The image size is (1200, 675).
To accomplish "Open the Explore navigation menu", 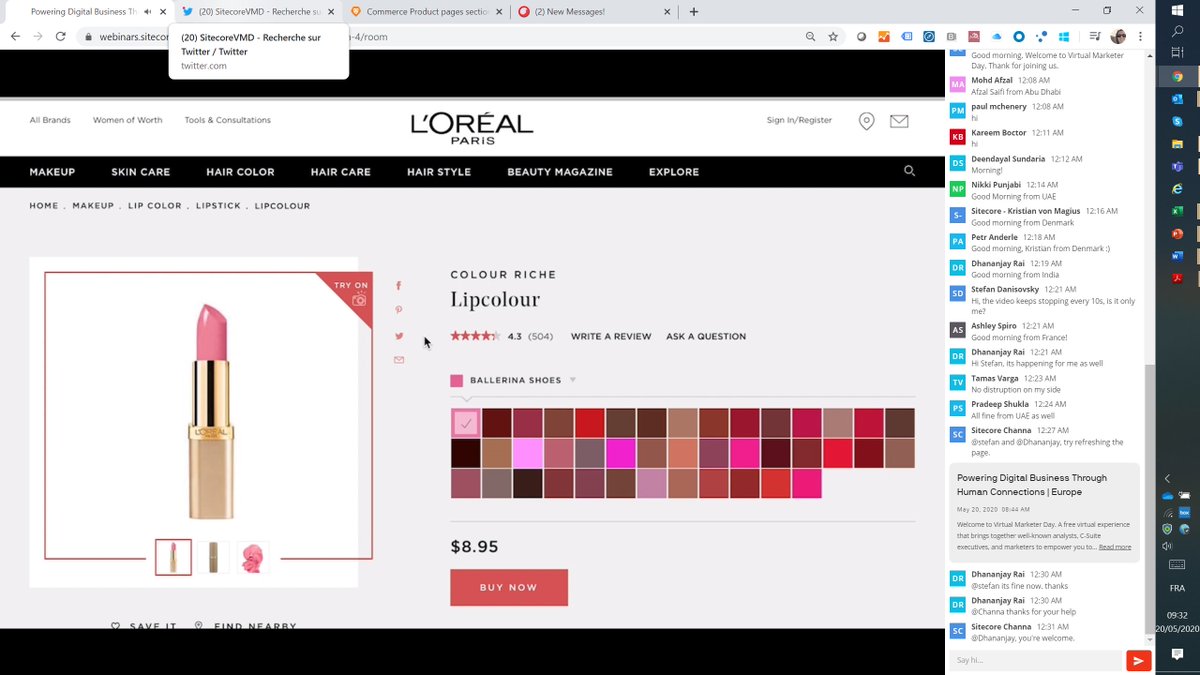I will pos(674,172).
